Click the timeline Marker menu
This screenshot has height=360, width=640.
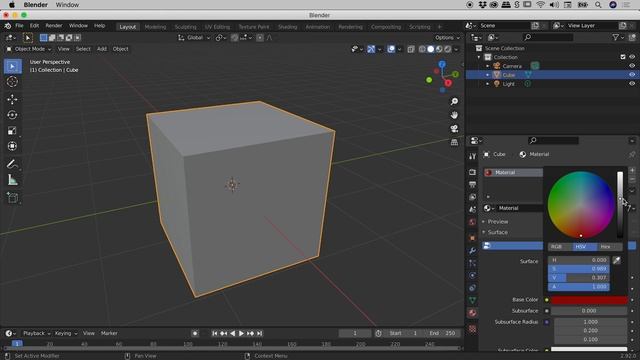[x=109, y=333]
